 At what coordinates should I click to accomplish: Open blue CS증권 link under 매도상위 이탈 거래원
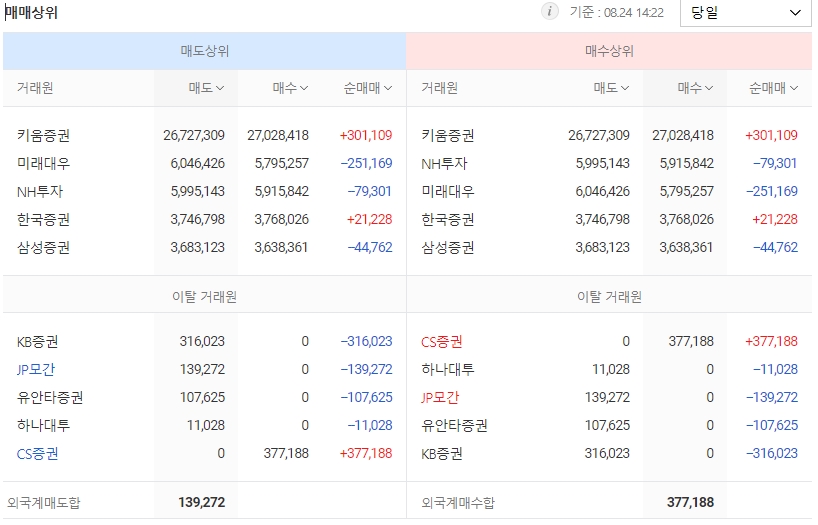click(38, 454)
